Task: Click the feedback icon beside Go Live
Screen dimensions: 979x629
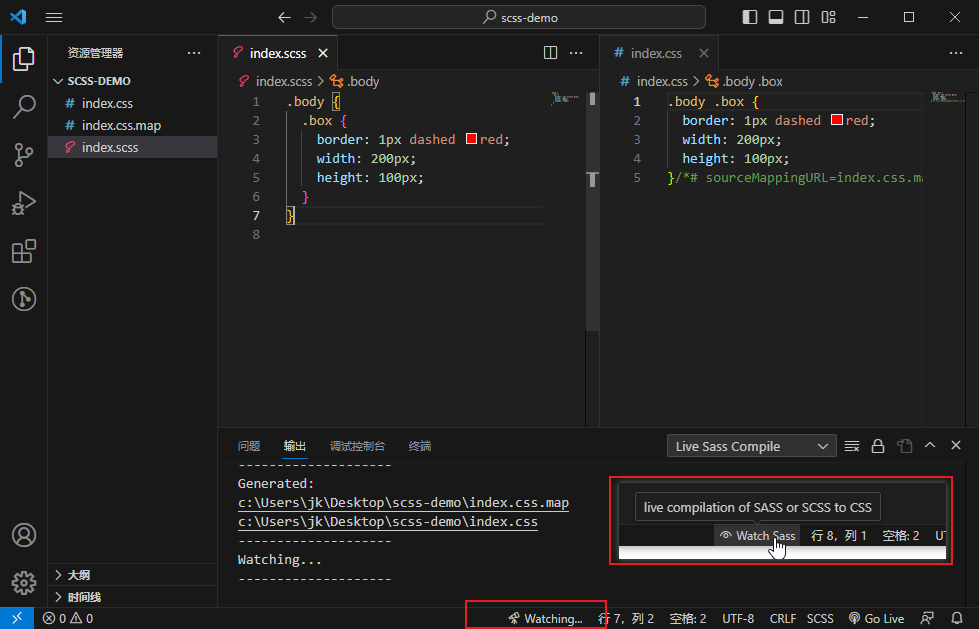Action: pyautogui.click(x=928, y=618)
